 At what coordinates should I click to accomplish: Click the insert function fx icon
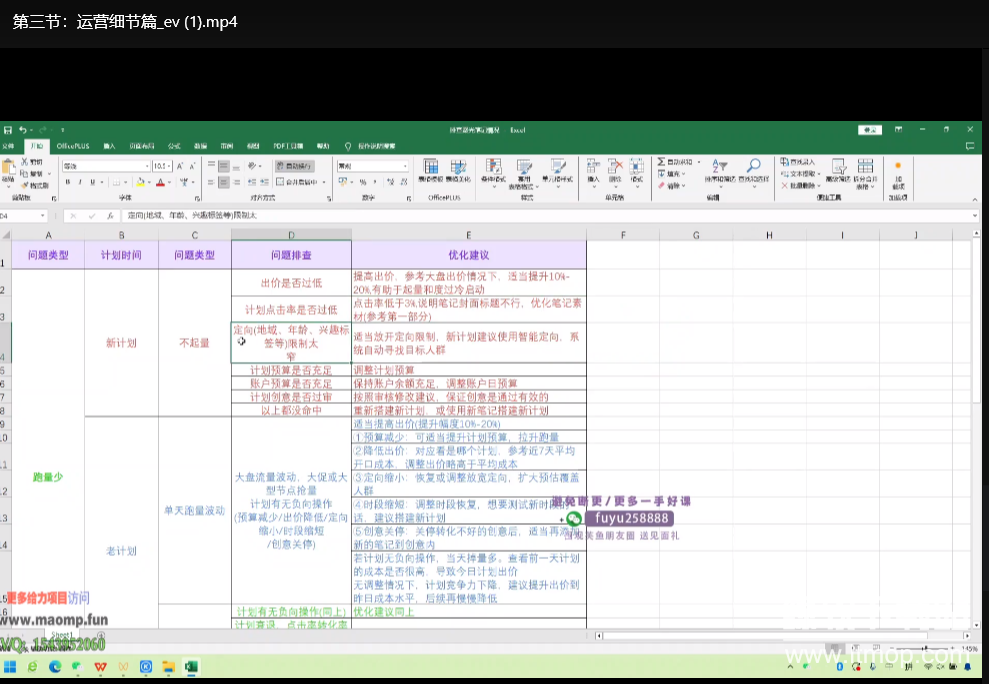click(110, 216)
